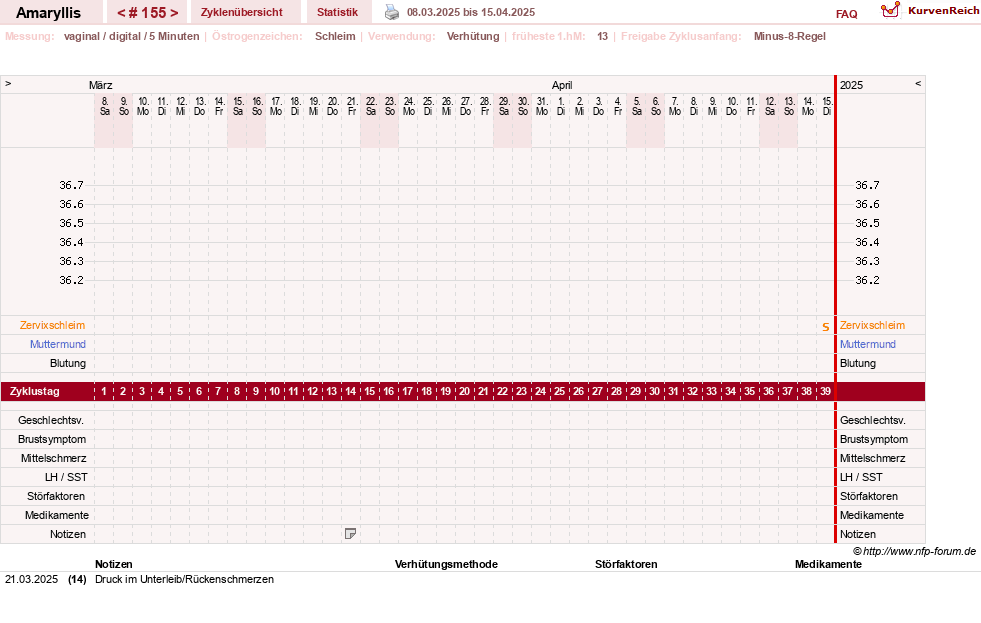Click the right 36.2 temperature label
Image resolution: width=981 pixels, height=623 pixels.
pos(867,280)
